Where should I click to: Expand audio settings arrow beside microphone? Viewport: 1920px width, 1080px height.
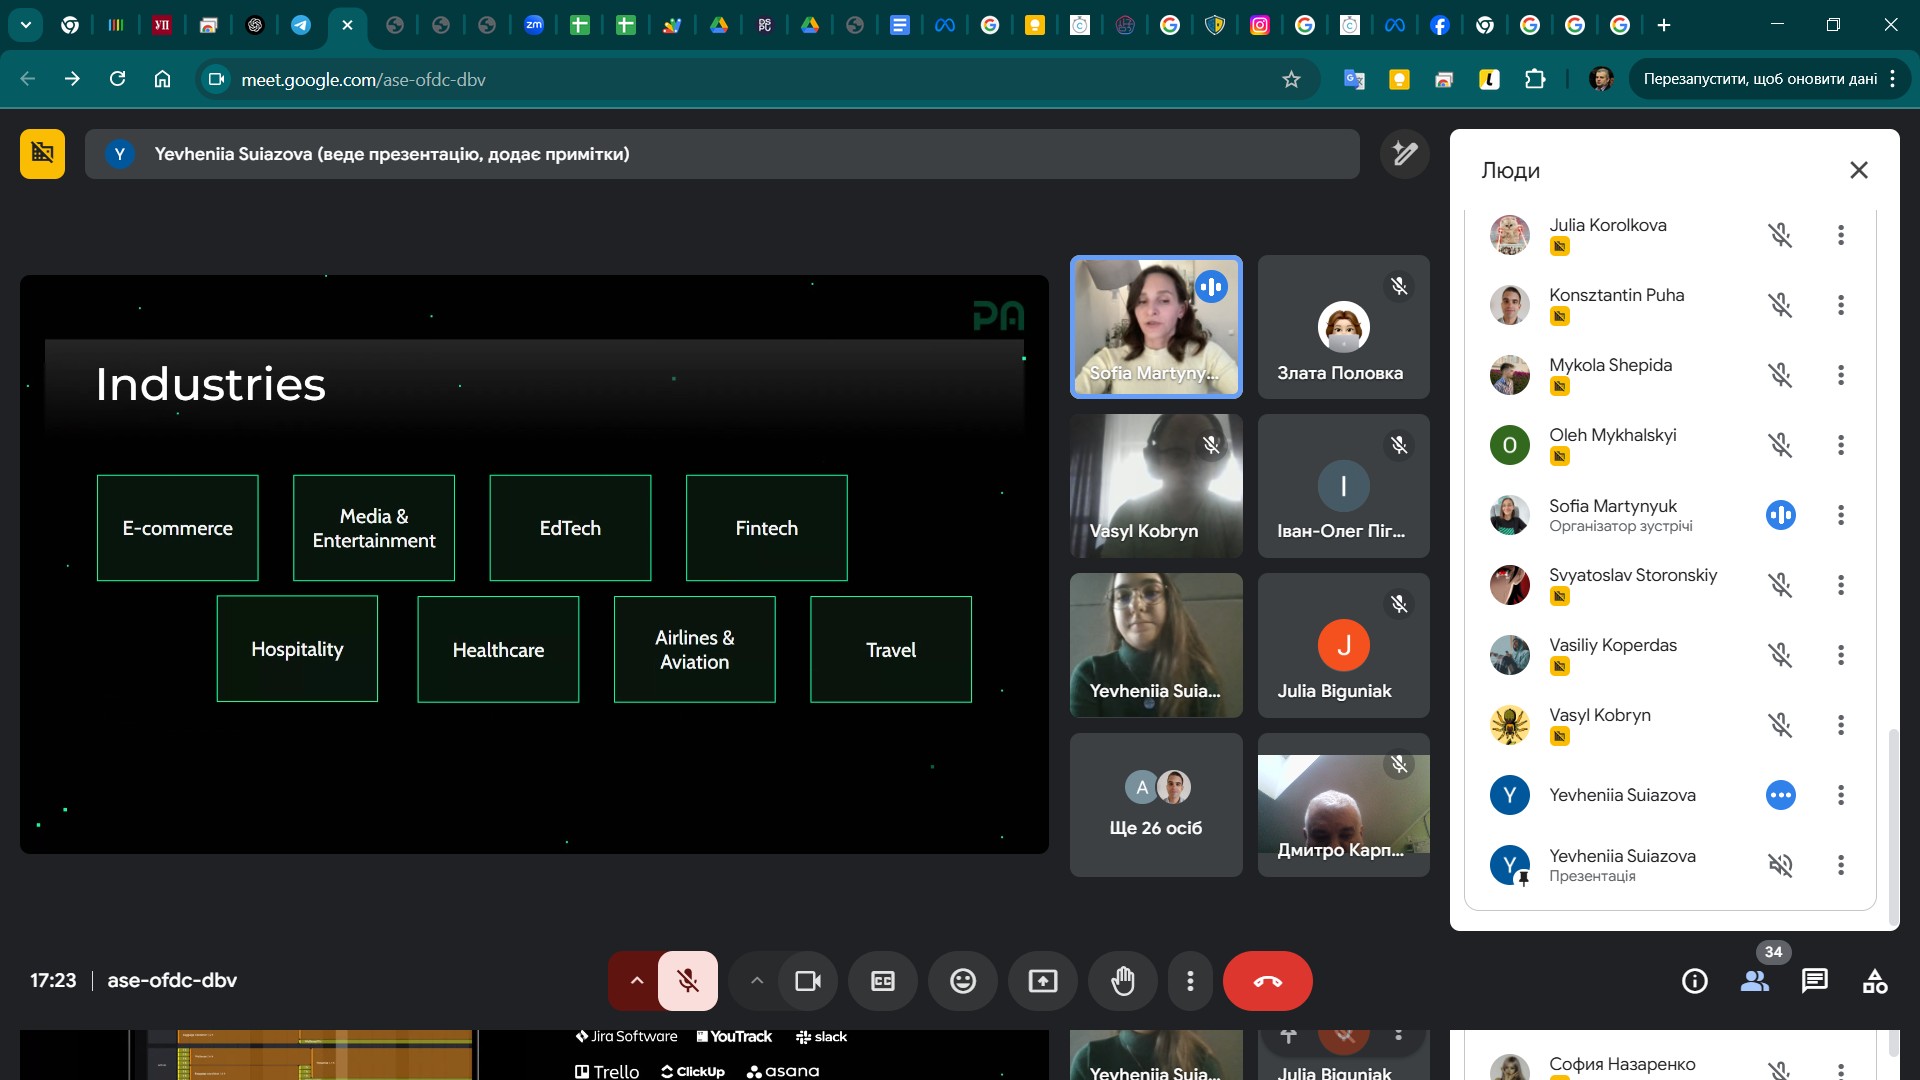pyautogui.click(x=636, y=981)
